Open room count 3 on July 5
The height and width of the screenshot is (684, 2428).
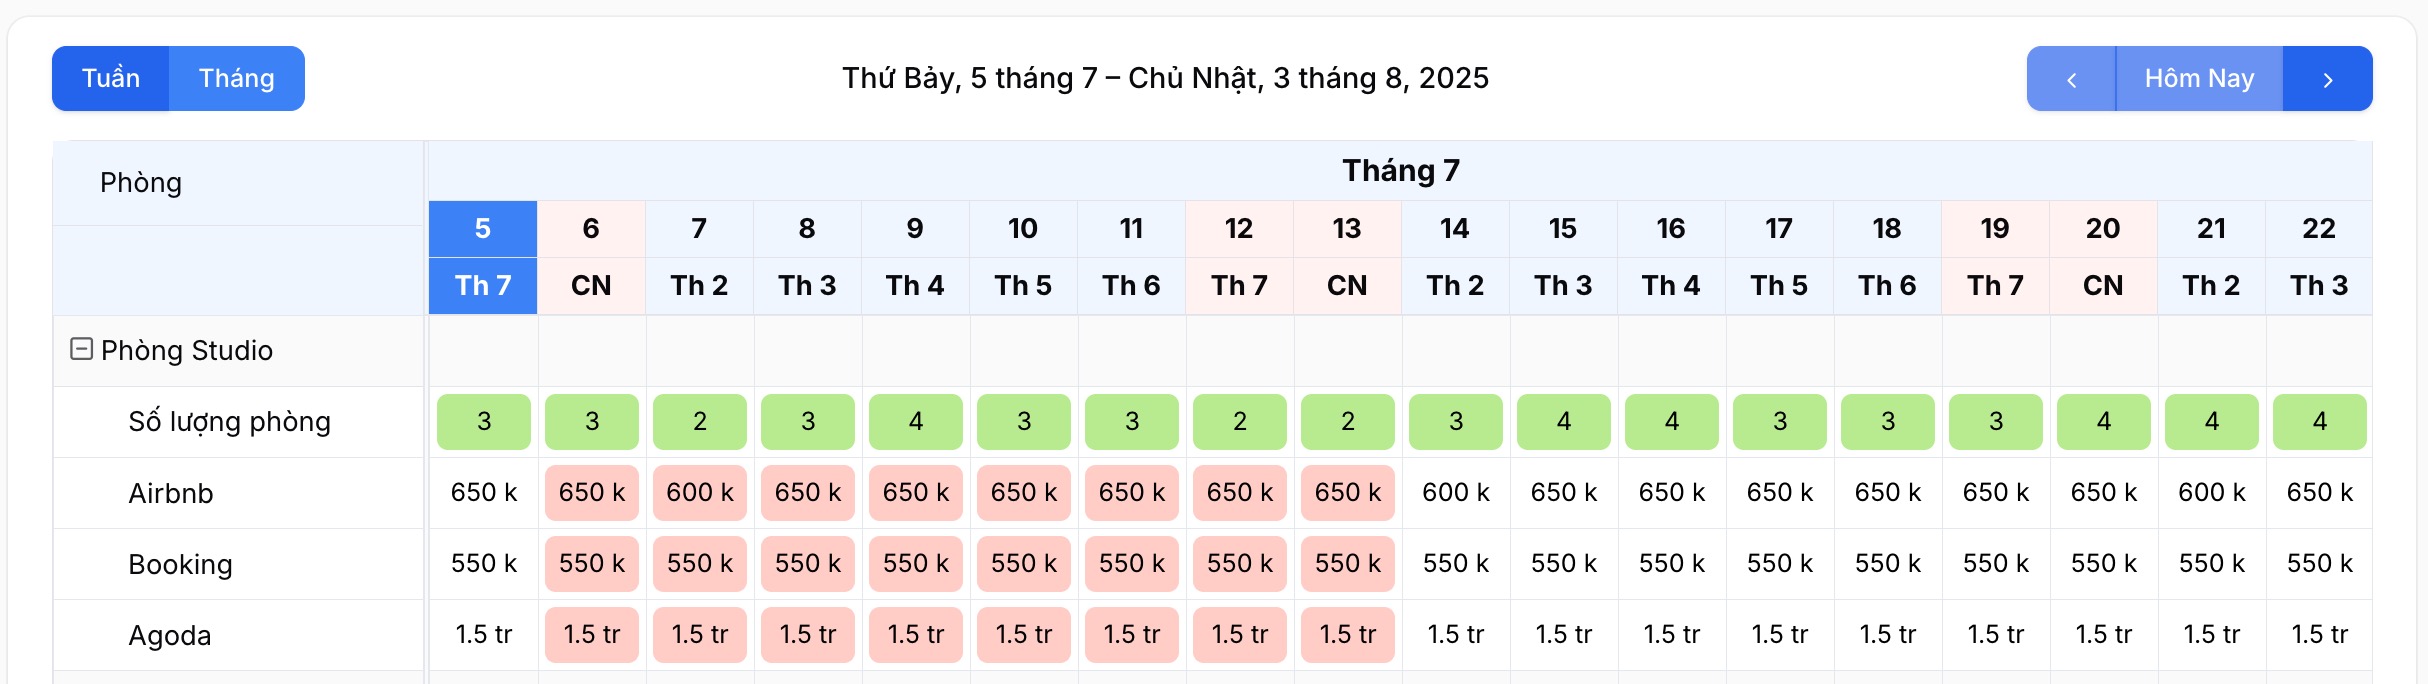pos(484,422)
